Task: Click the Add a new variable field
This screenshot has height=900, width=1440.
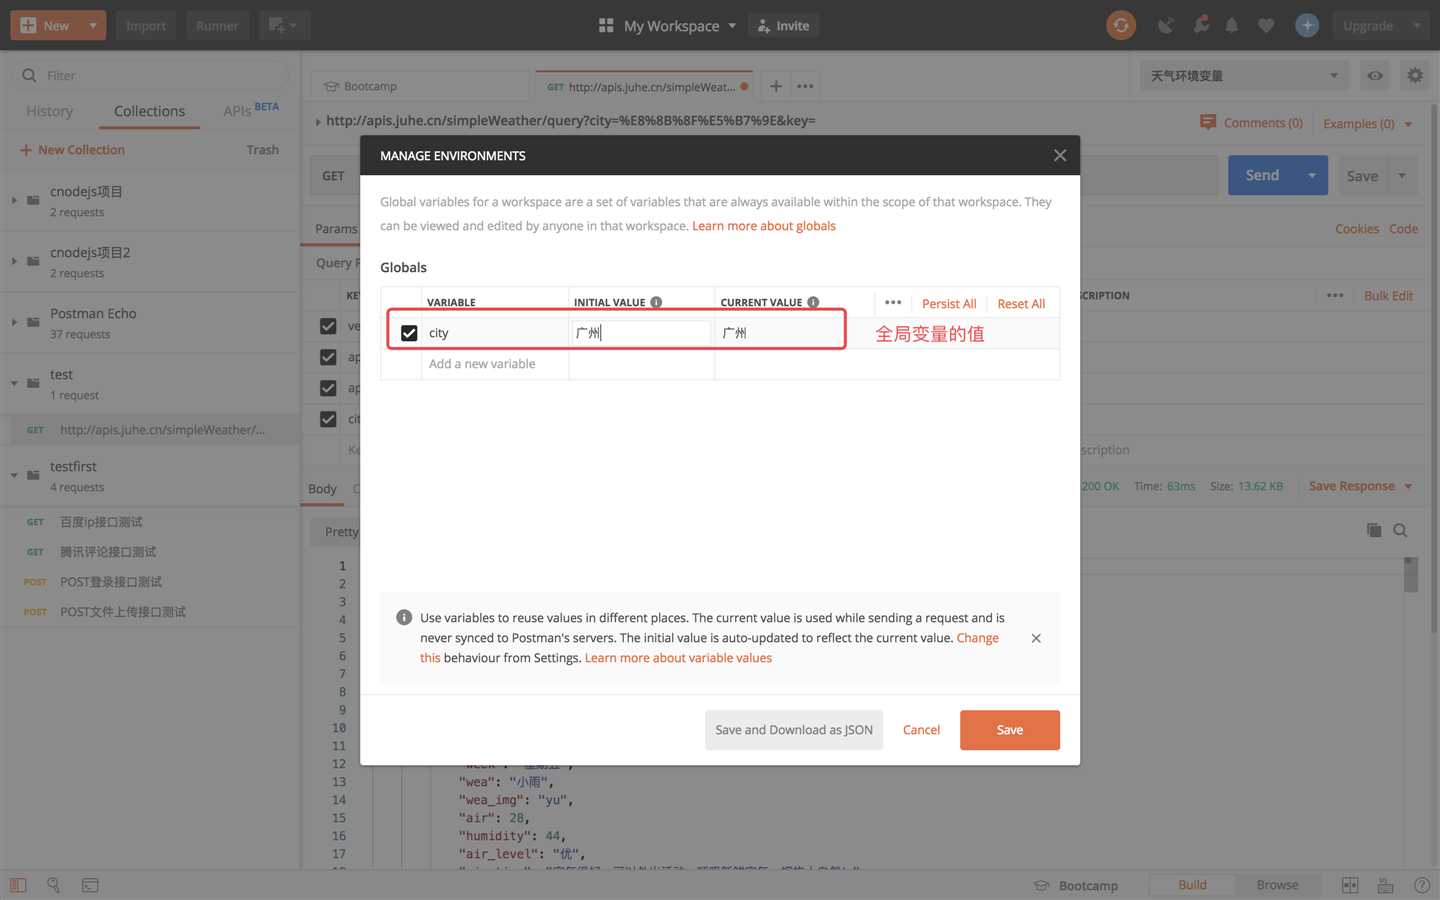Action: [494, 364]
